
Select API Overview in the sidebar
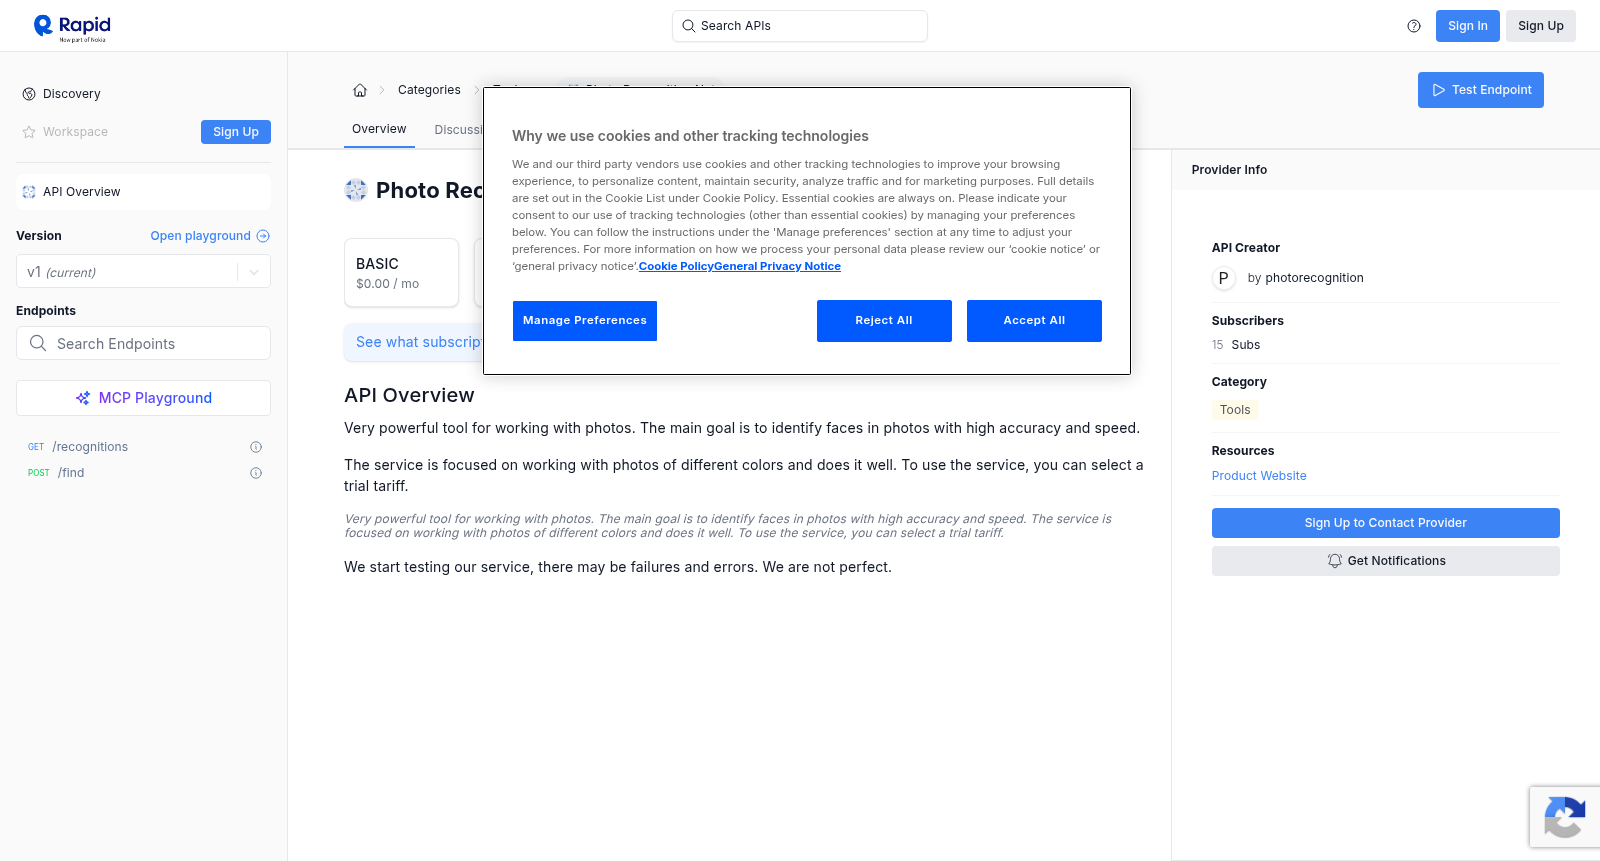[x=143, y=192]
